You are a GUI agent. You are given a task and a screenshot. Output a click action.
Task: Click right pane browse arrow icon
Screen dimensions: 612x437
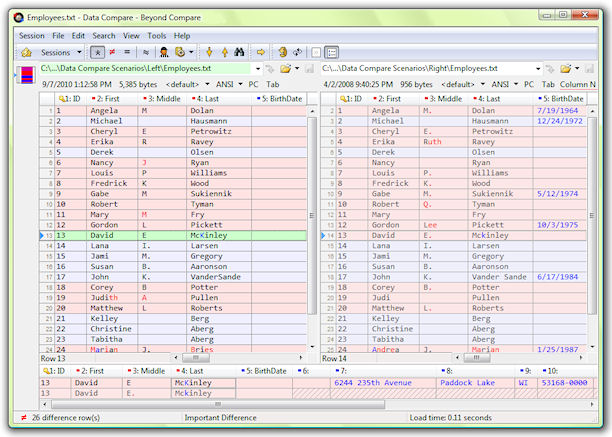point(550,69)
